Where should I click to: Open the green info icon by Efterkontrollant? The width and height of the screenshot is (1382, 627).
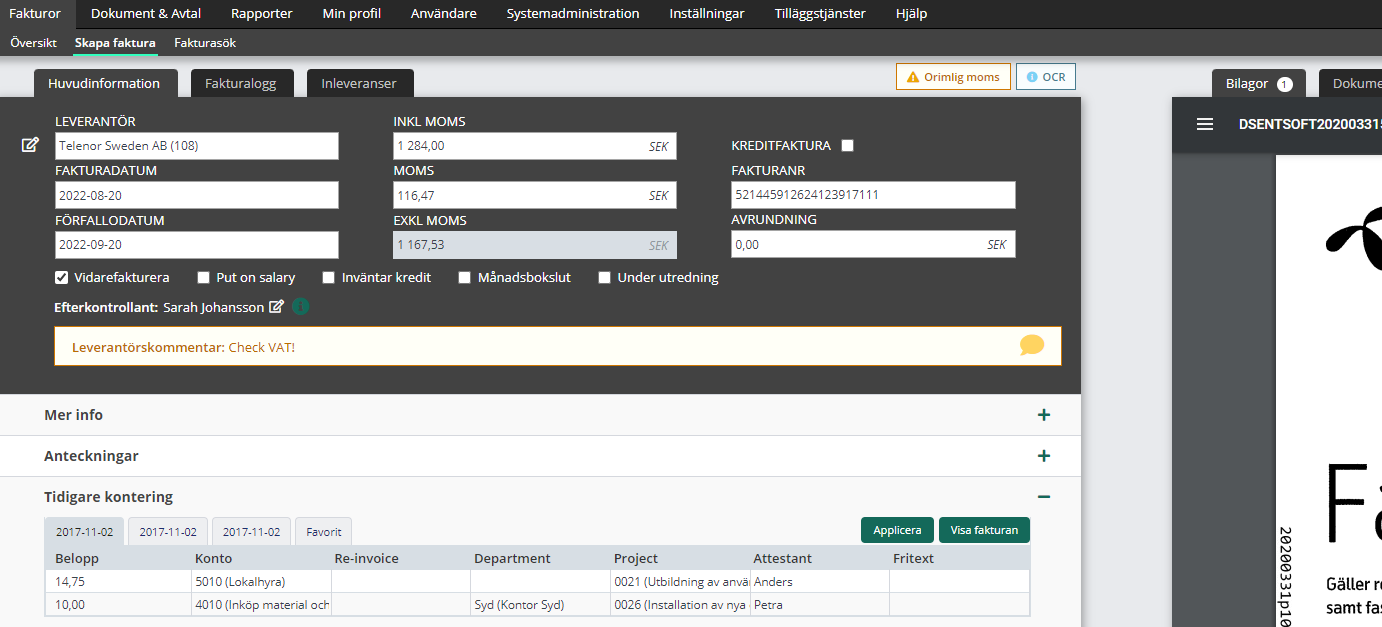pyautogui.click(x=301, y=307)
